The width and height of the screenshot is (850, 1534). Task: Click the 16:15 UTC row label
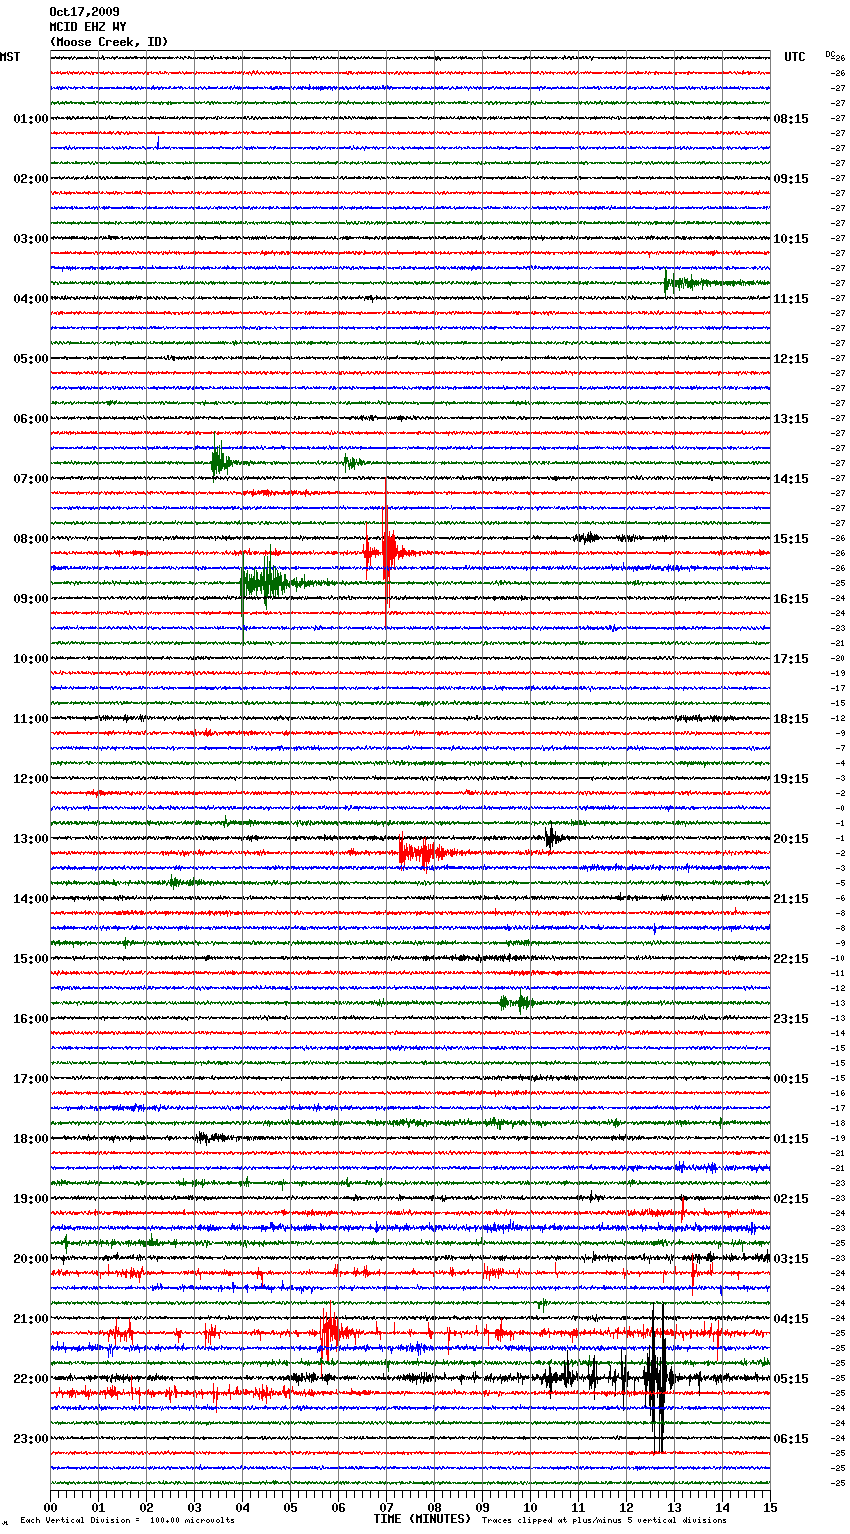tap(791, 599)
